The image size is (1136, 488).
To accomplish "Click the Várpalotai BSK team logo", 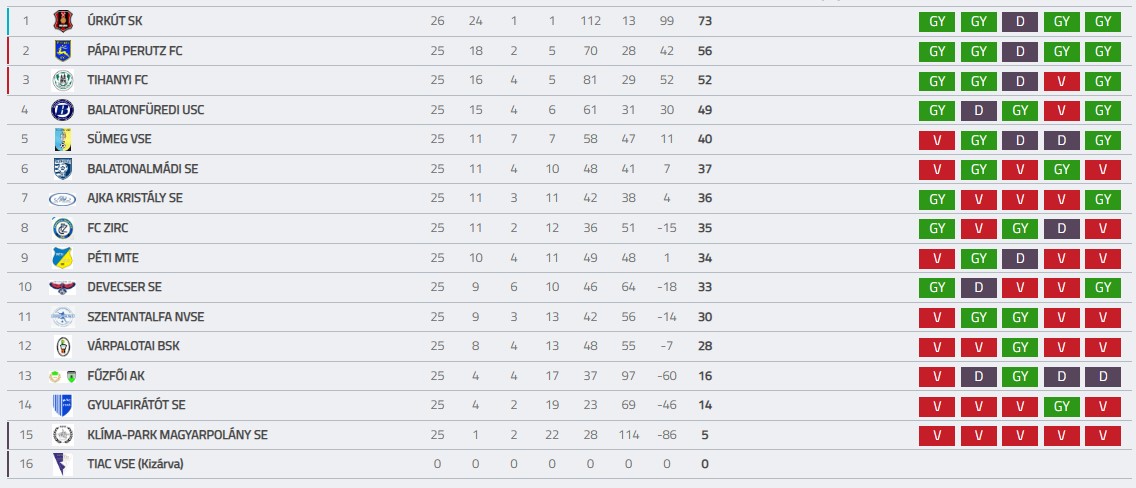I will pos(62,346).
